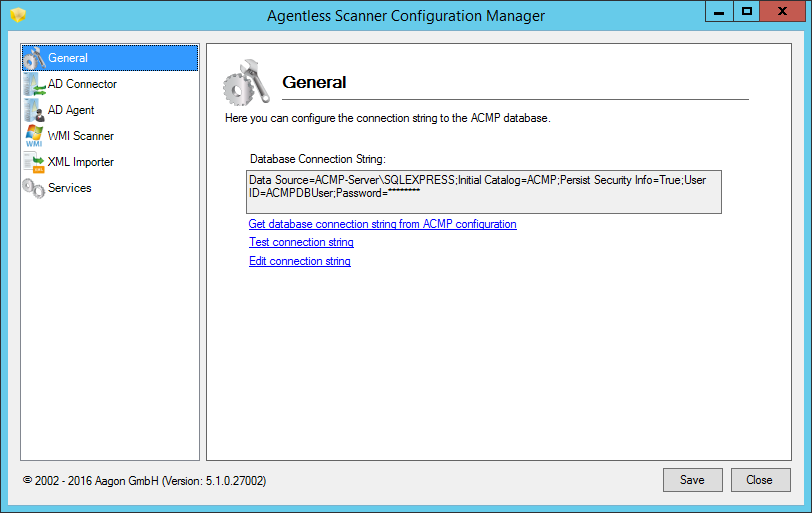This screenshot has height=513, width=812.
Task: Click the WMI Scanner Windows-flag icon
Action: pos(34,136)
